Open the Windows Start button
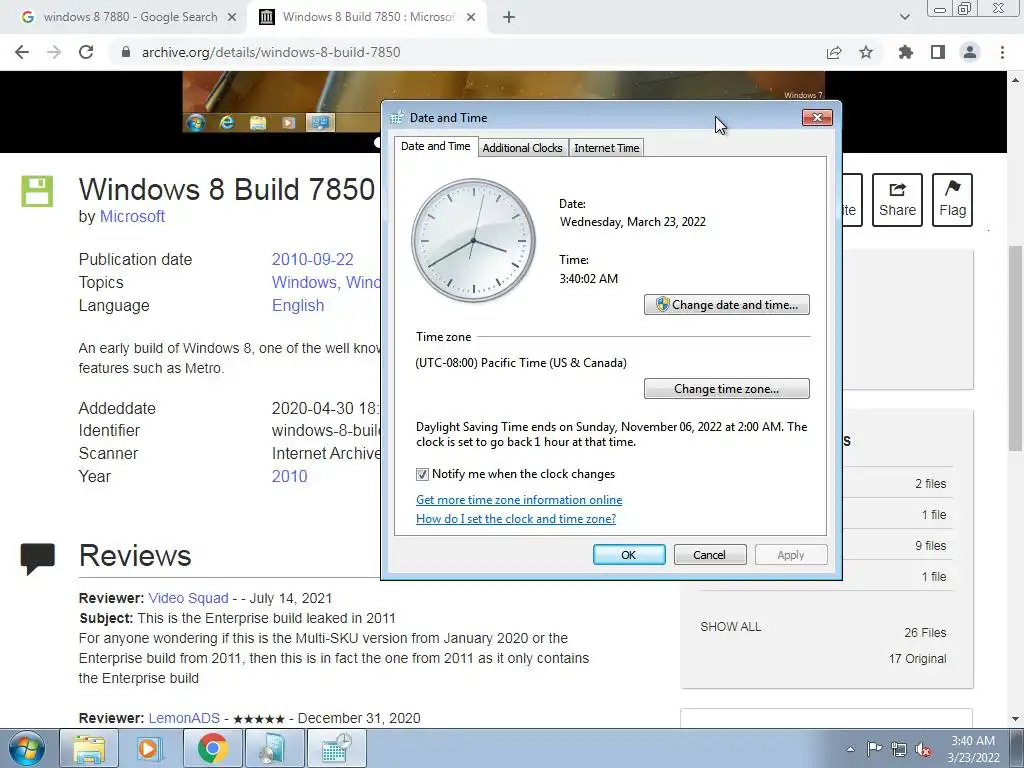 point(26,748)
